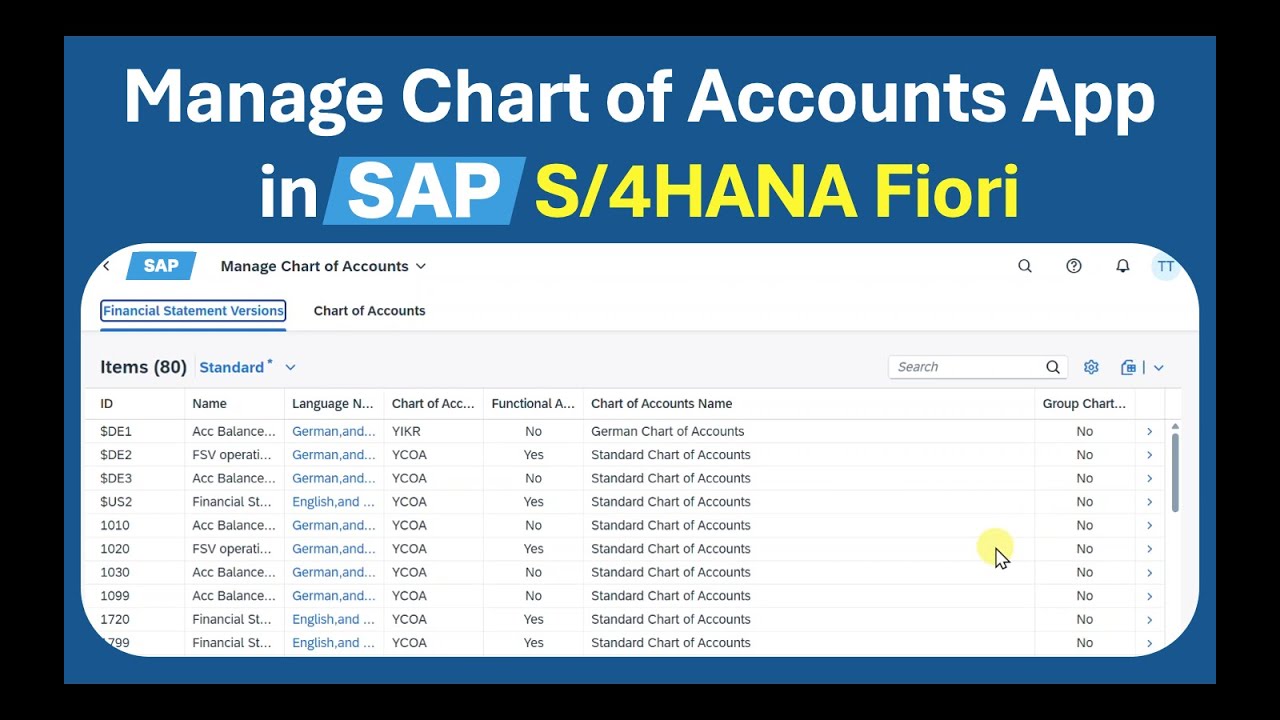The width and height of the screenshot is (1280, 720).
Task: Navigate into row $DE1 via its chevron
Action: pyautogui.click(x=1150, y=431)
